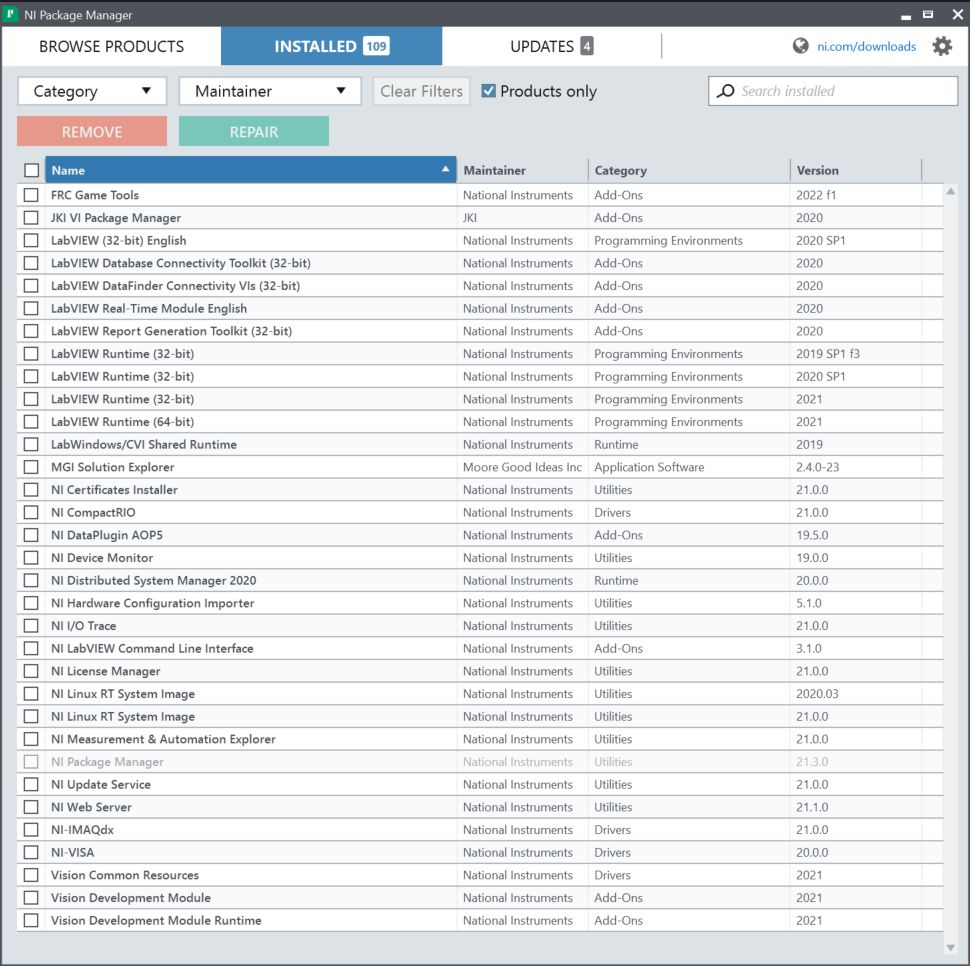Check the NI-VISA row checkbox
The height and width of the screenshot is (966, 970).
[31, 853]
